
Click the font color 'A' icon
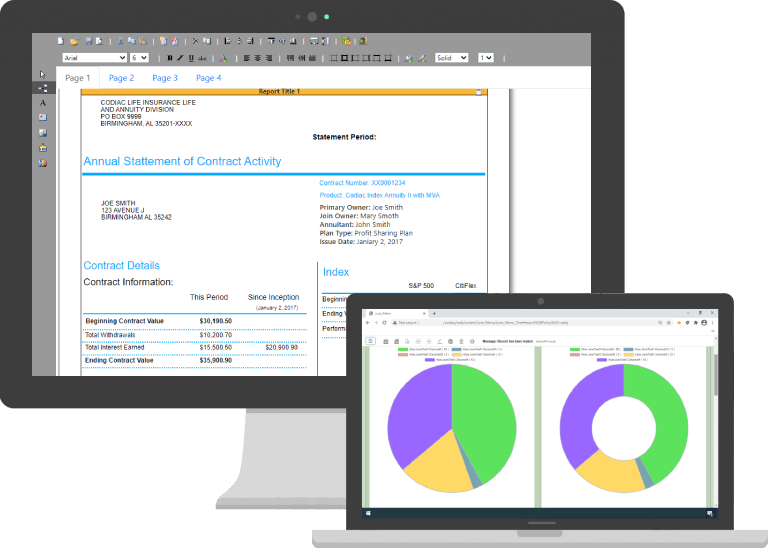[224, 58]
